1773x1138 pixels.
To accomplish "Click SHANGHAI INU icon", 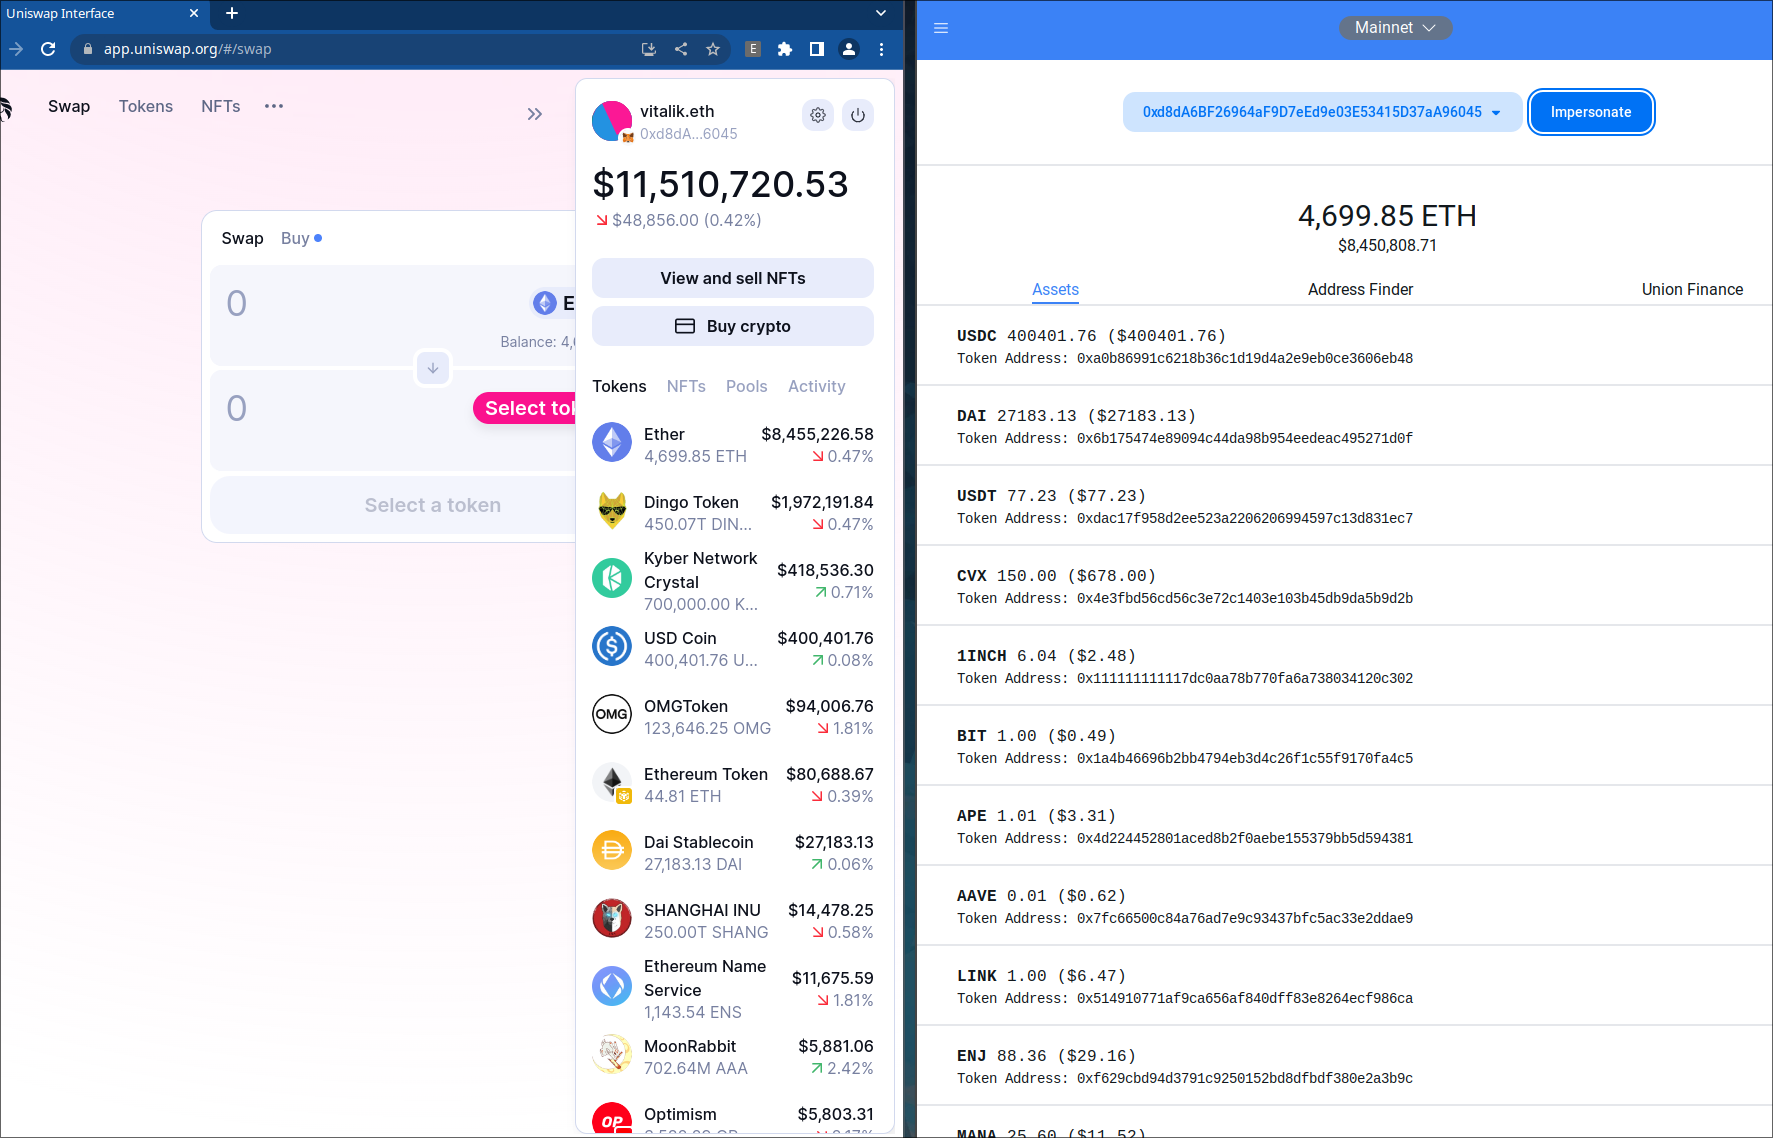I will point(612,918).
